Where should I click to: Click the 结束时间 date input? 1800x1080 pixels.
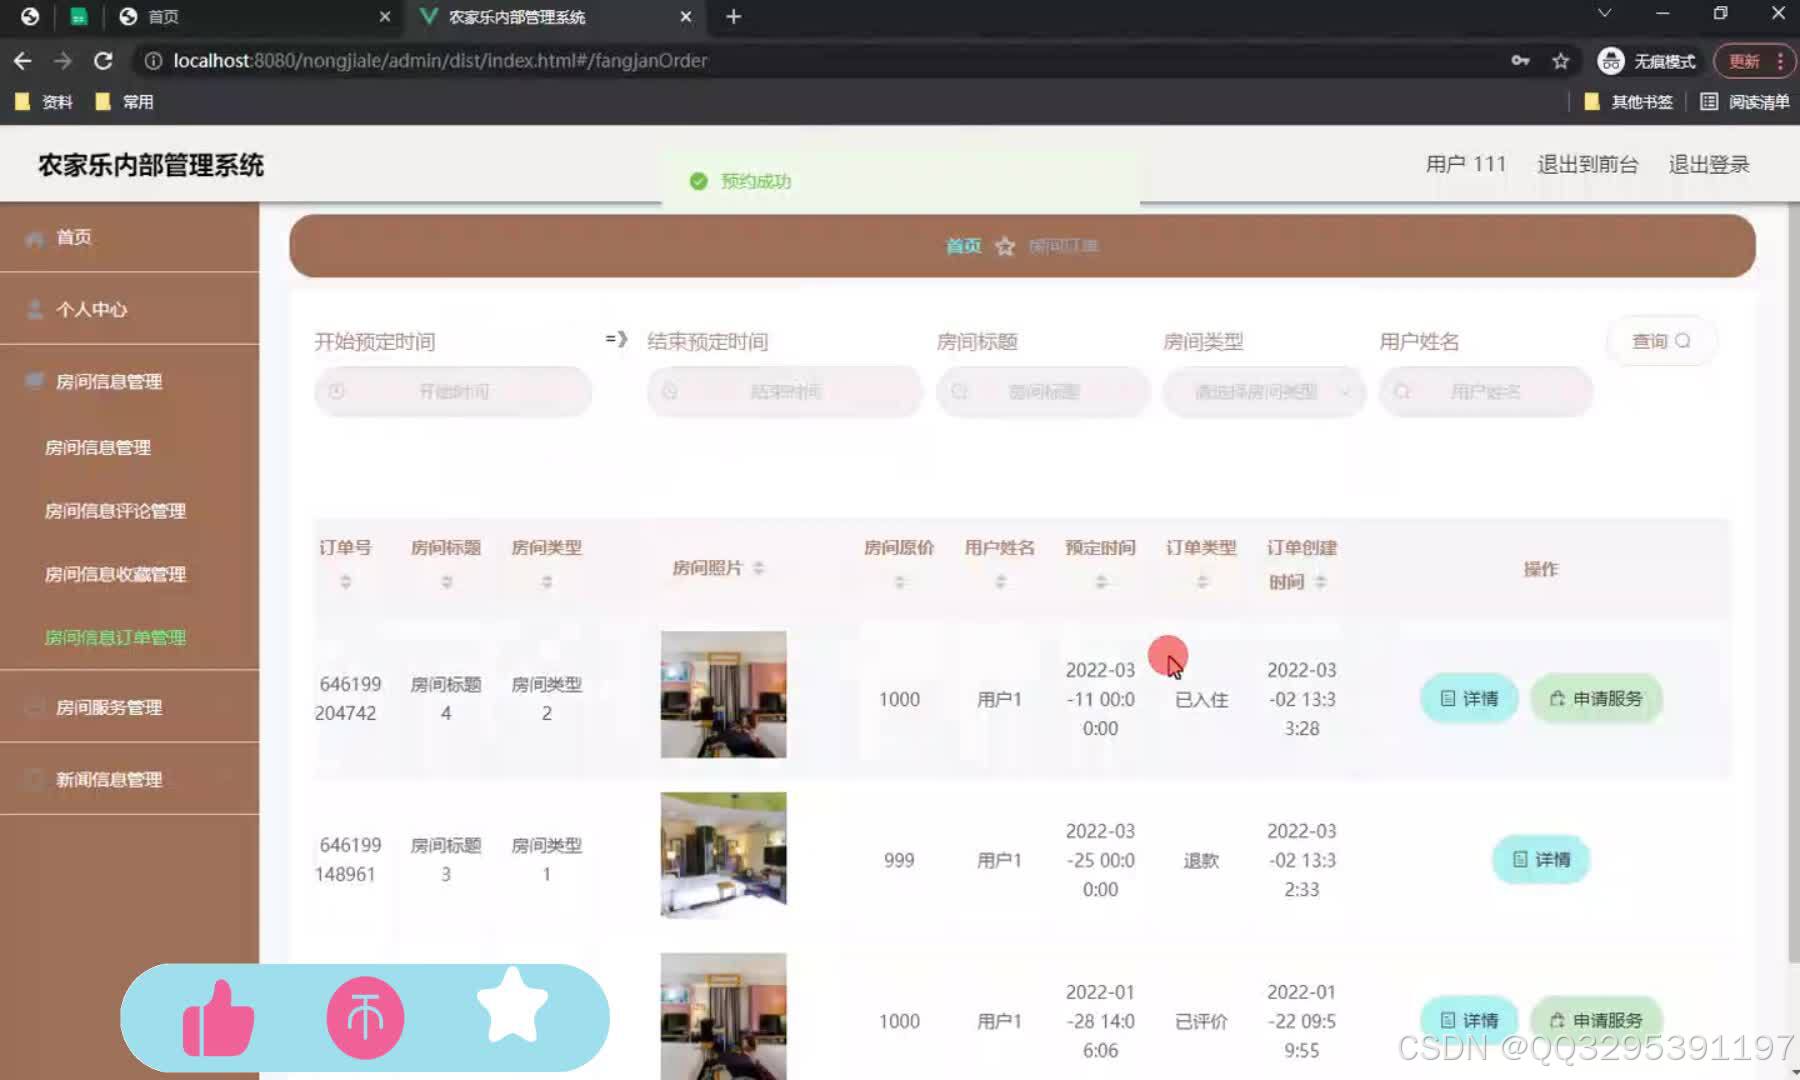click(784, 392)
